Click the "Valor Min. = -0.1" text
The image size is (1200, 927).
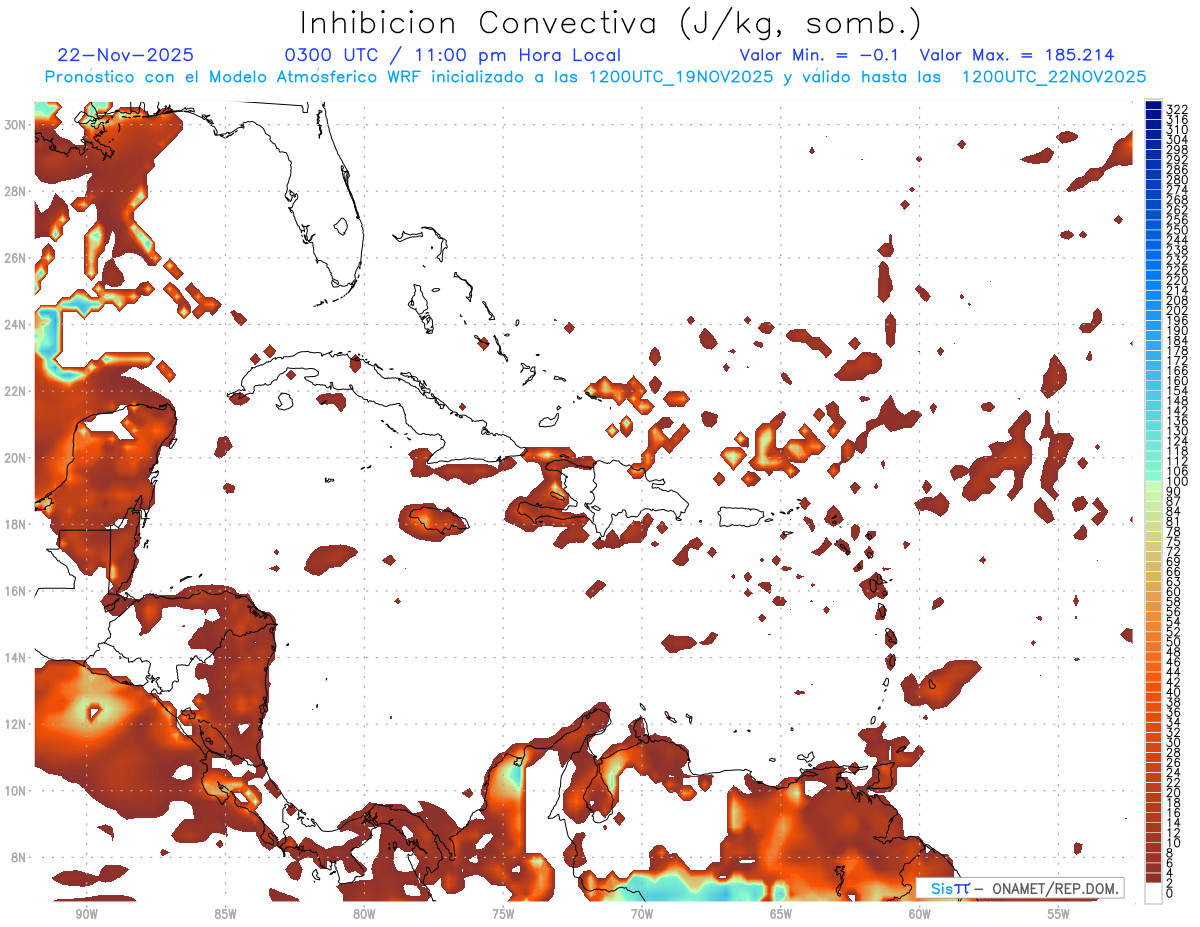click(x=821, y=55)
